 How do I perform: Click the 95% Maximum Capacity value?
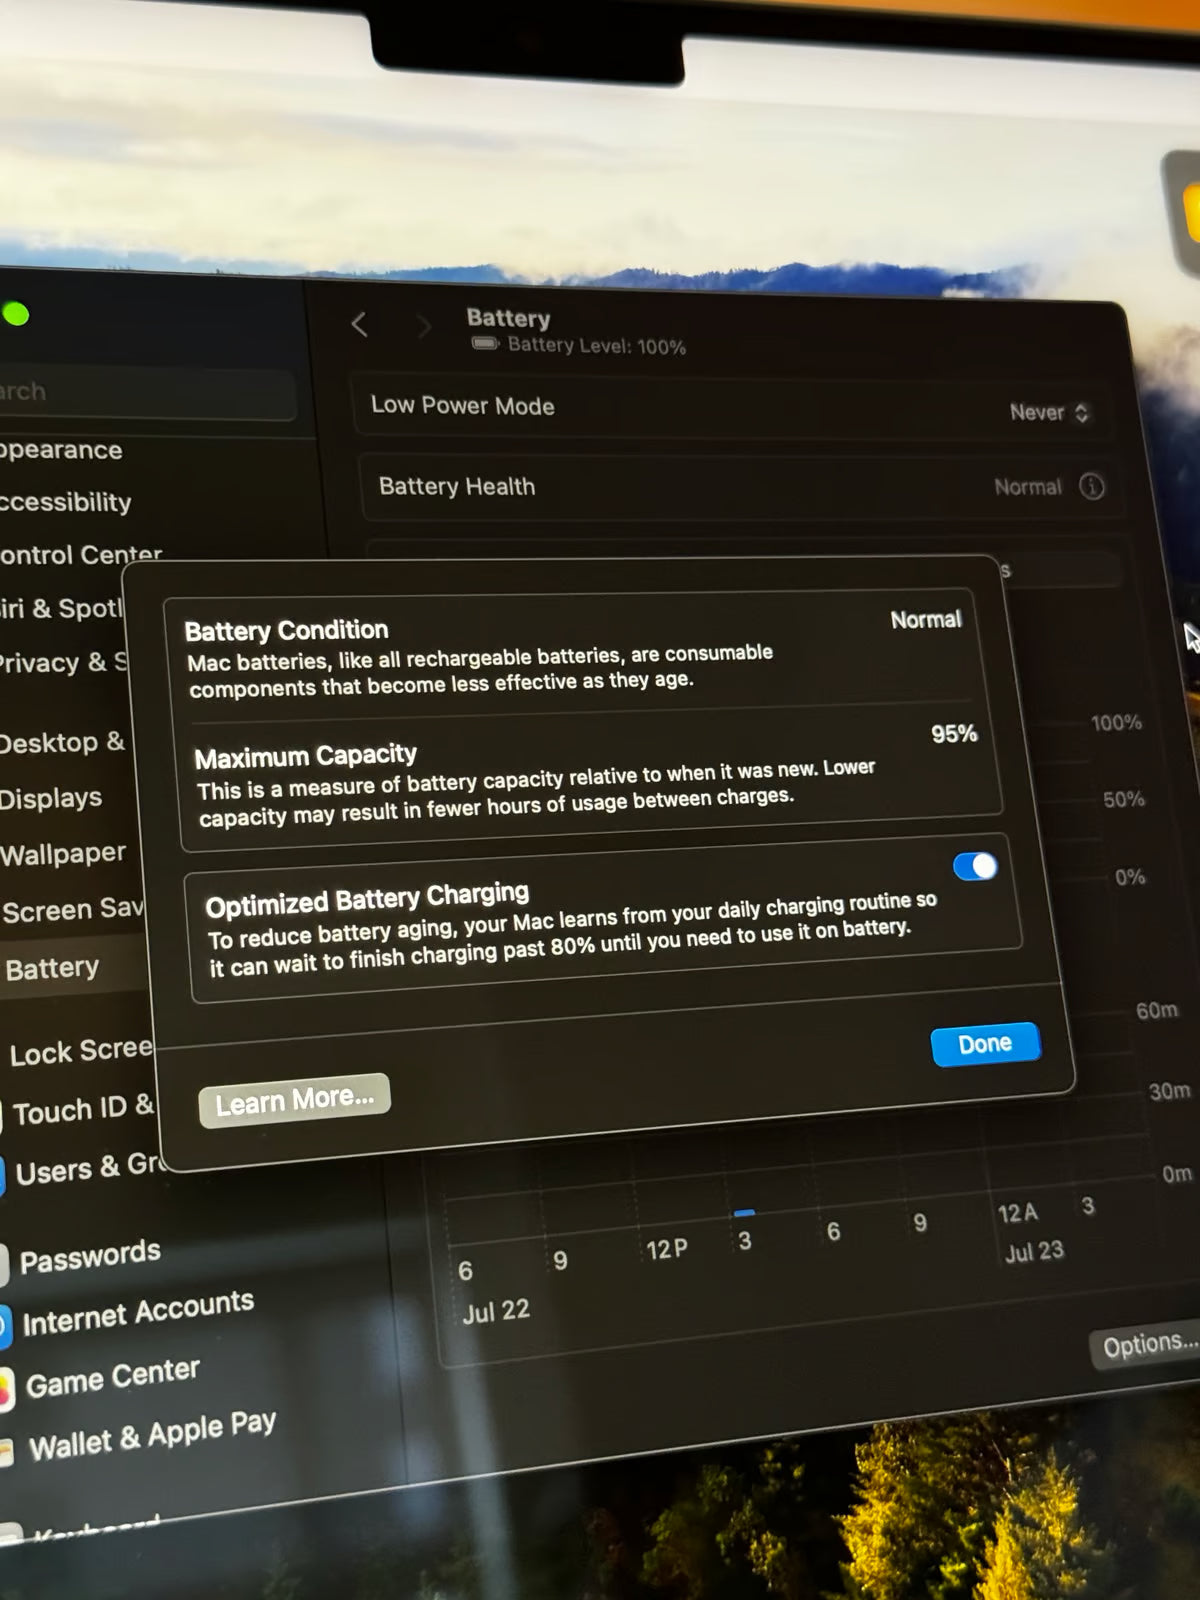(x=954, y=734)
